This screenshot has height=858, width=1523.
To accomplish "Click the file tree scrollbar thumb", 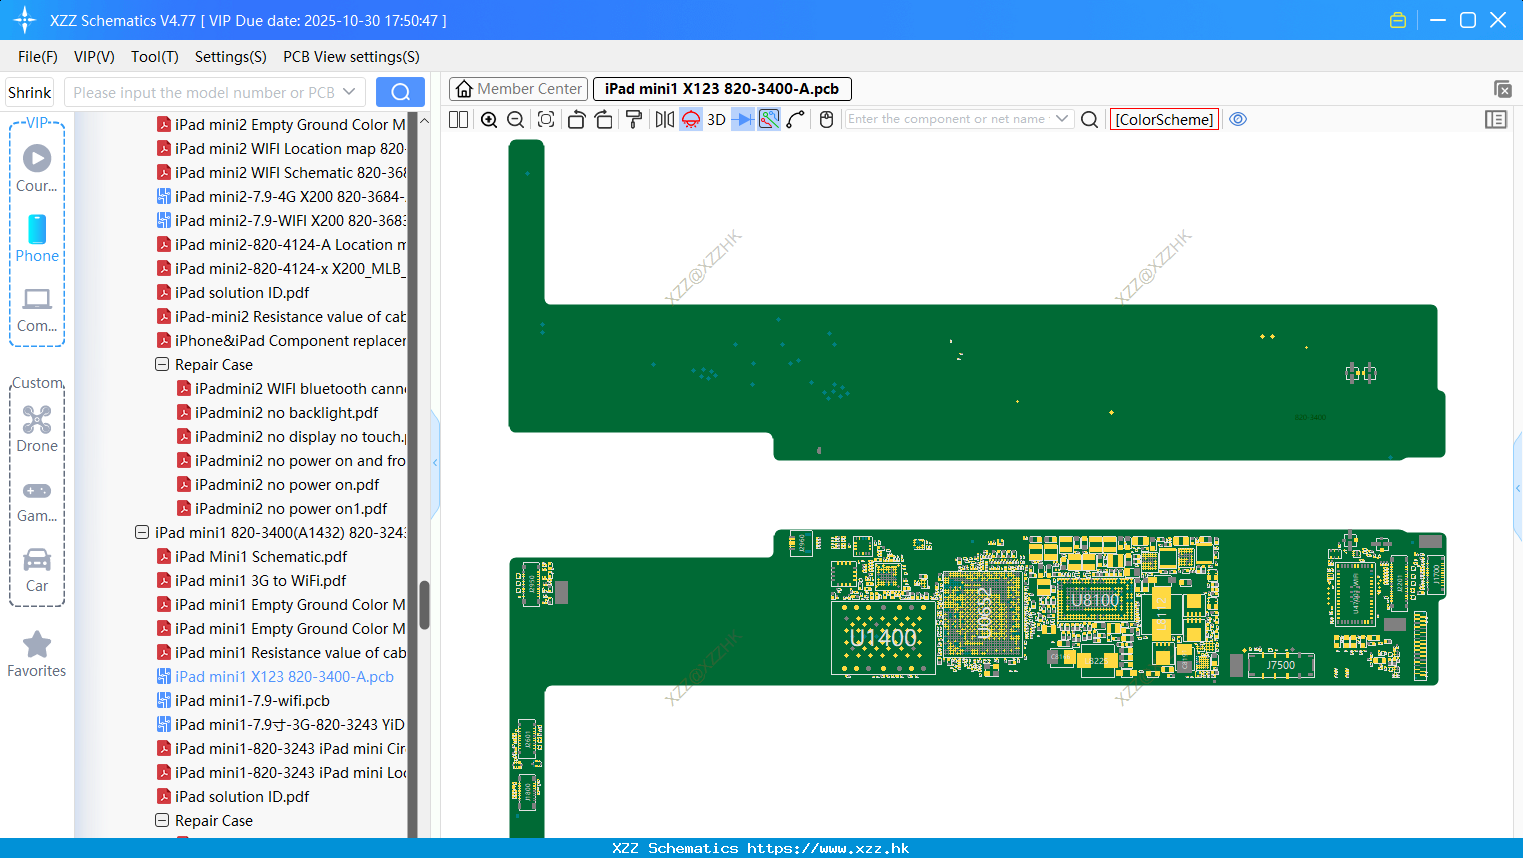I will tap(424, 605).
